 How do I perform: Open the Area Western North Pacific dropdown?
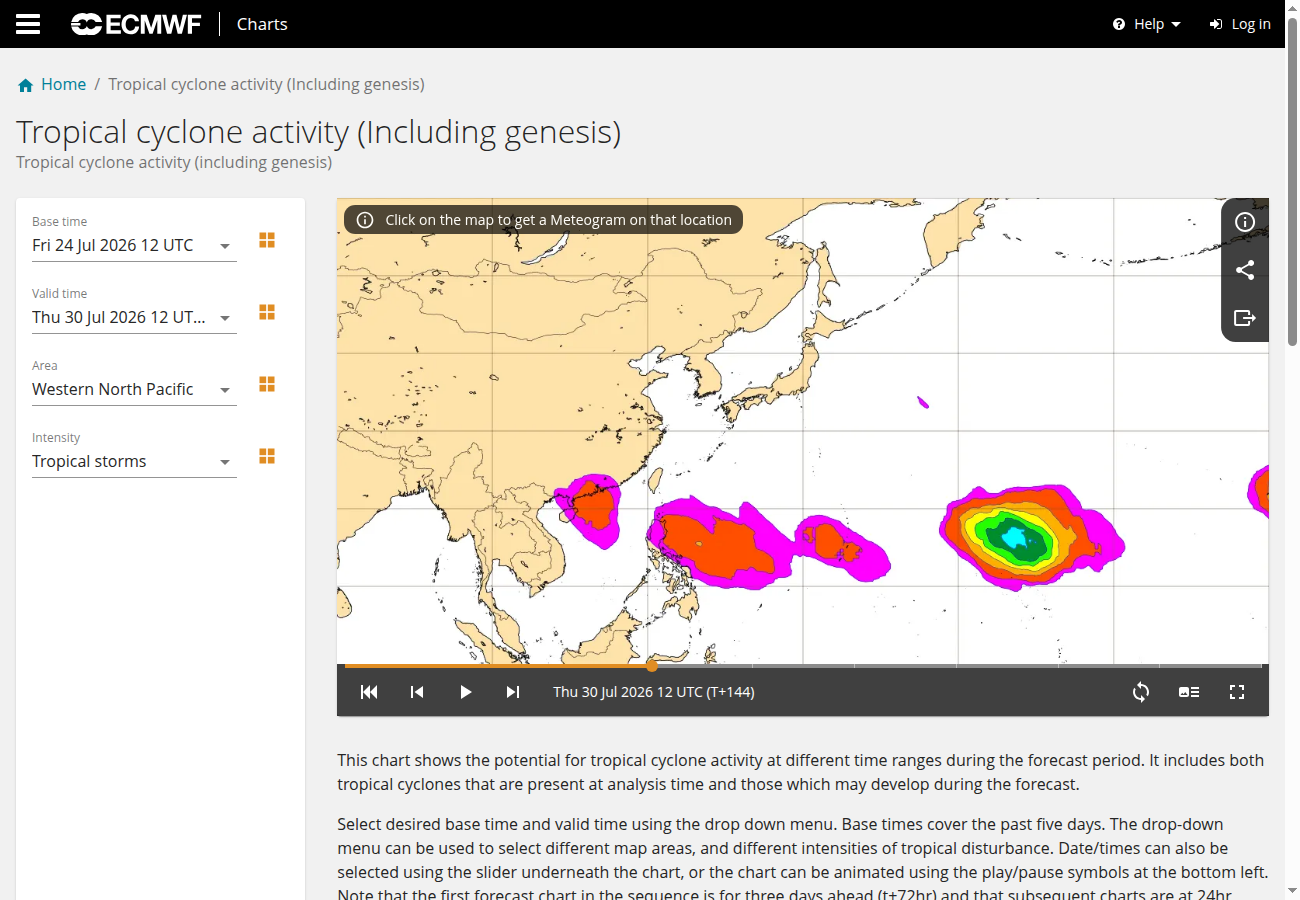click(x=134, y=390)
